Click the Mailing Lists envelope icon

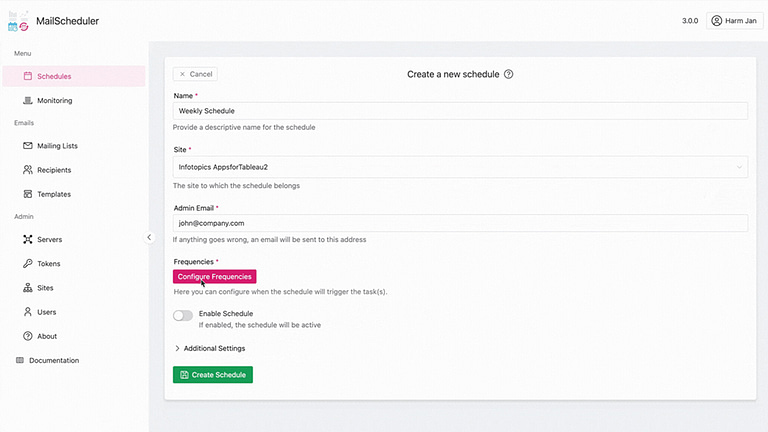(x=28, y=146)
